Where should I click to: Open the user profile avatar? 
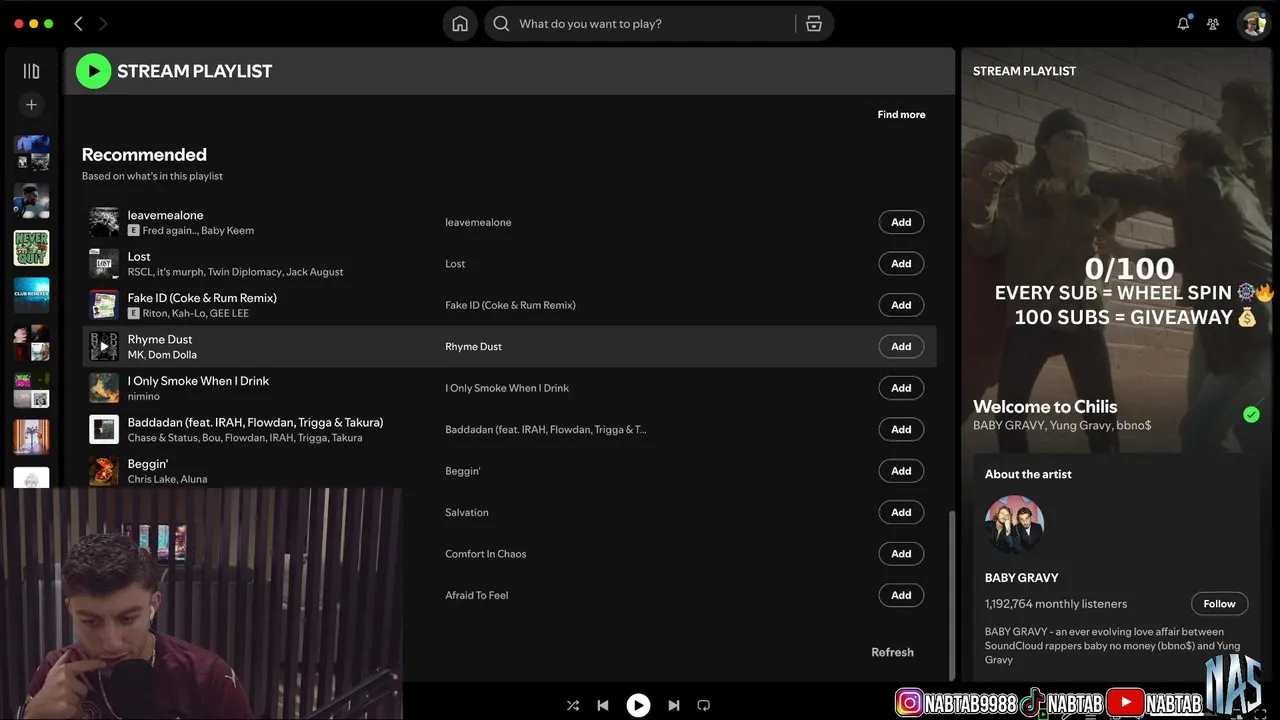click(1254, 24)
